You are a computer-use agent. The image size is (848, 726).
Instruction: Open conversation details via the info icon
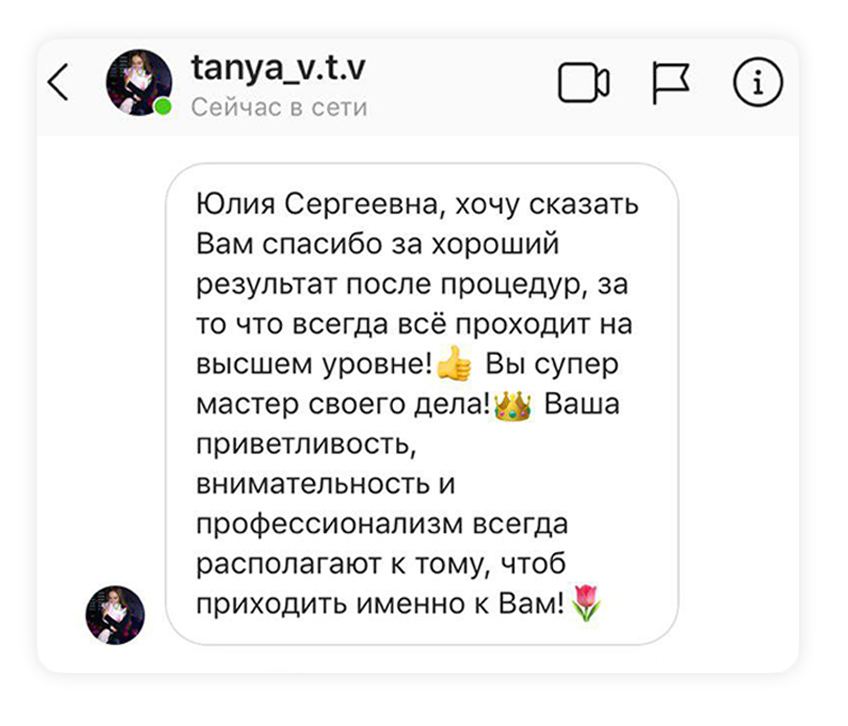click(x=758, y=82)
